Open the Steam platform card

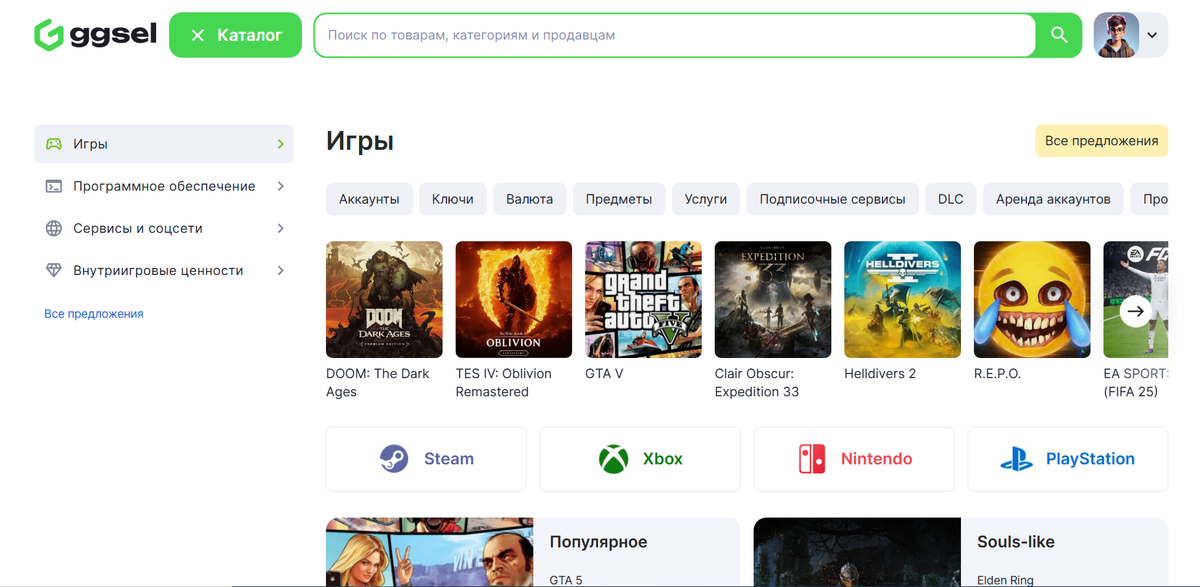pos(426,459)
